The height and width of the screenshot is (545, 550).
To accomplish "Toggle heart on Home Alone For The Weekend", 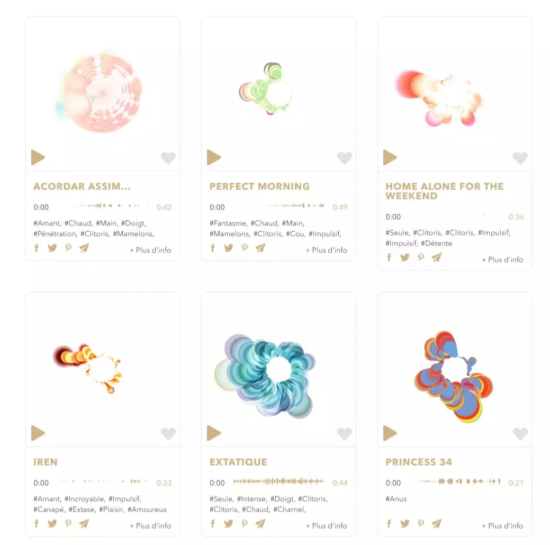I will pos(520,158).
